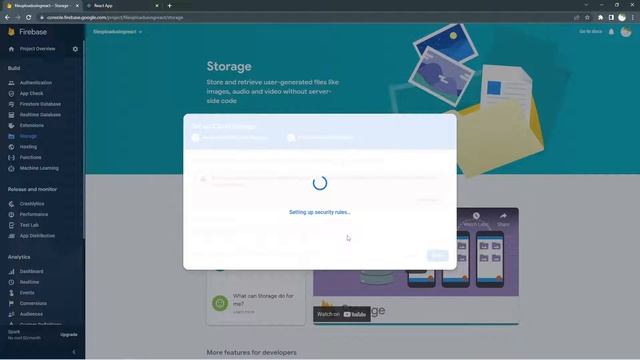Click Performance icon

11,214
